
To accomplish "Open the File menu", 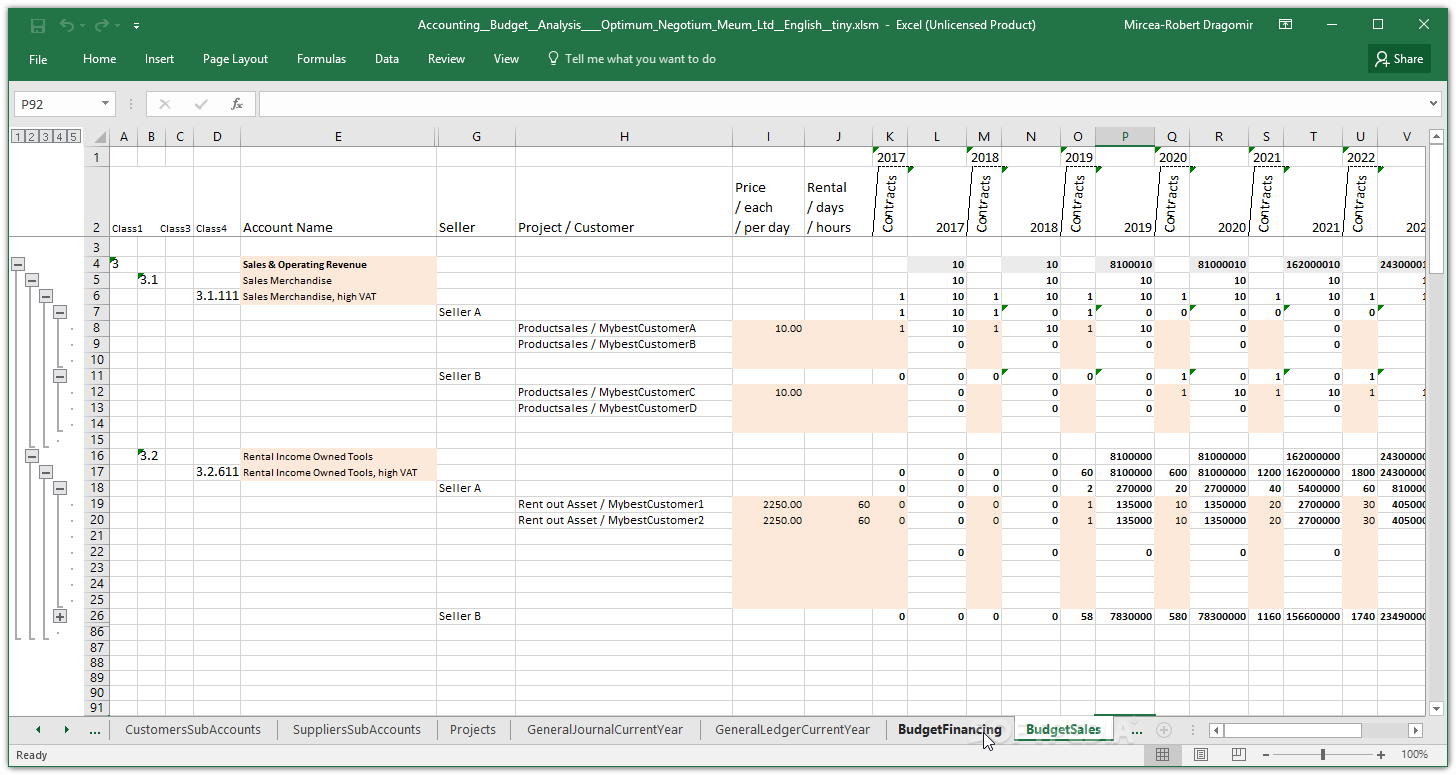I will click(x=38, y=59).
